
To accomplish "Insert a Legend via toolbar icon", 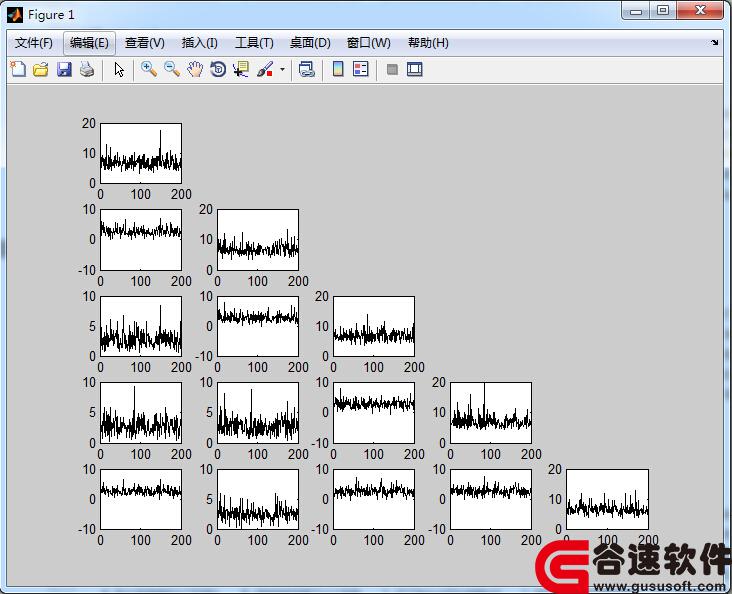I will click(361, 69).
